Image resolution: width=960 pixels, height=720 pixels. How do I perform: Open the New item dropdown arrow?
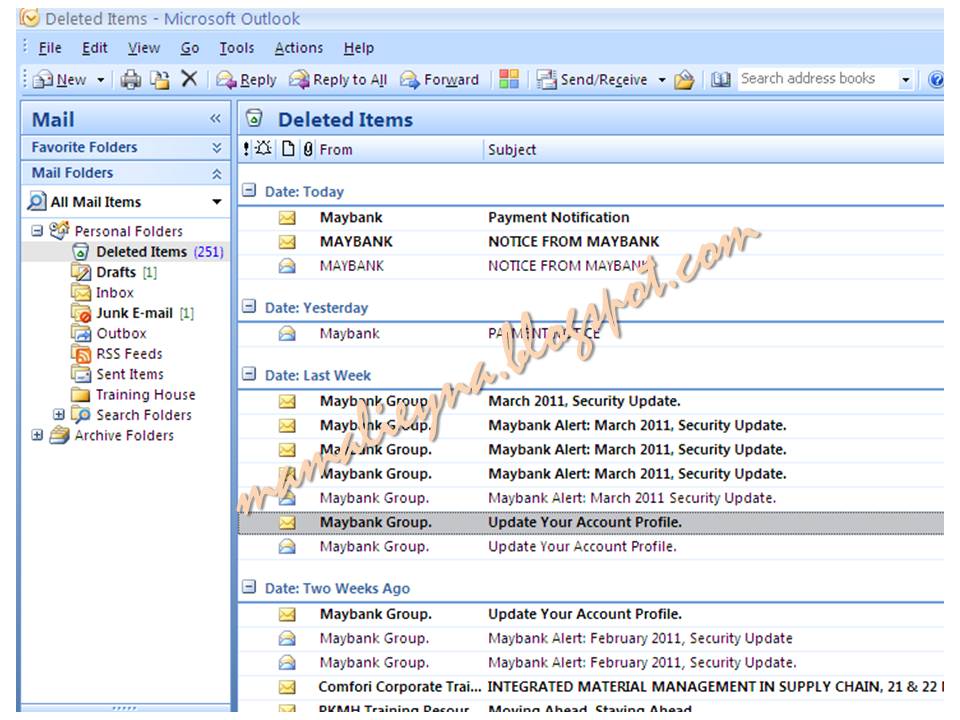pyautogui.click(x=100, y=80)
